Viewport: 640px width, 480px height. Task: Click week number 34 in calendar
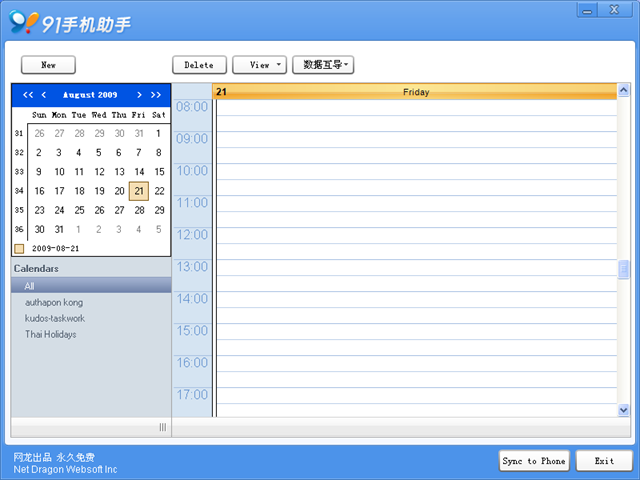coord(19,191)
